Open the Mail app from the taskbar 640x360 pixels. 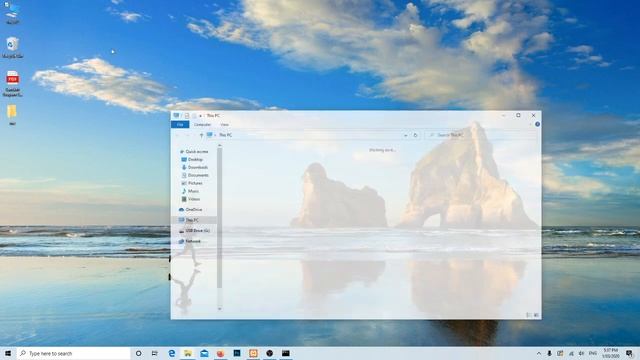coord(204,353)
